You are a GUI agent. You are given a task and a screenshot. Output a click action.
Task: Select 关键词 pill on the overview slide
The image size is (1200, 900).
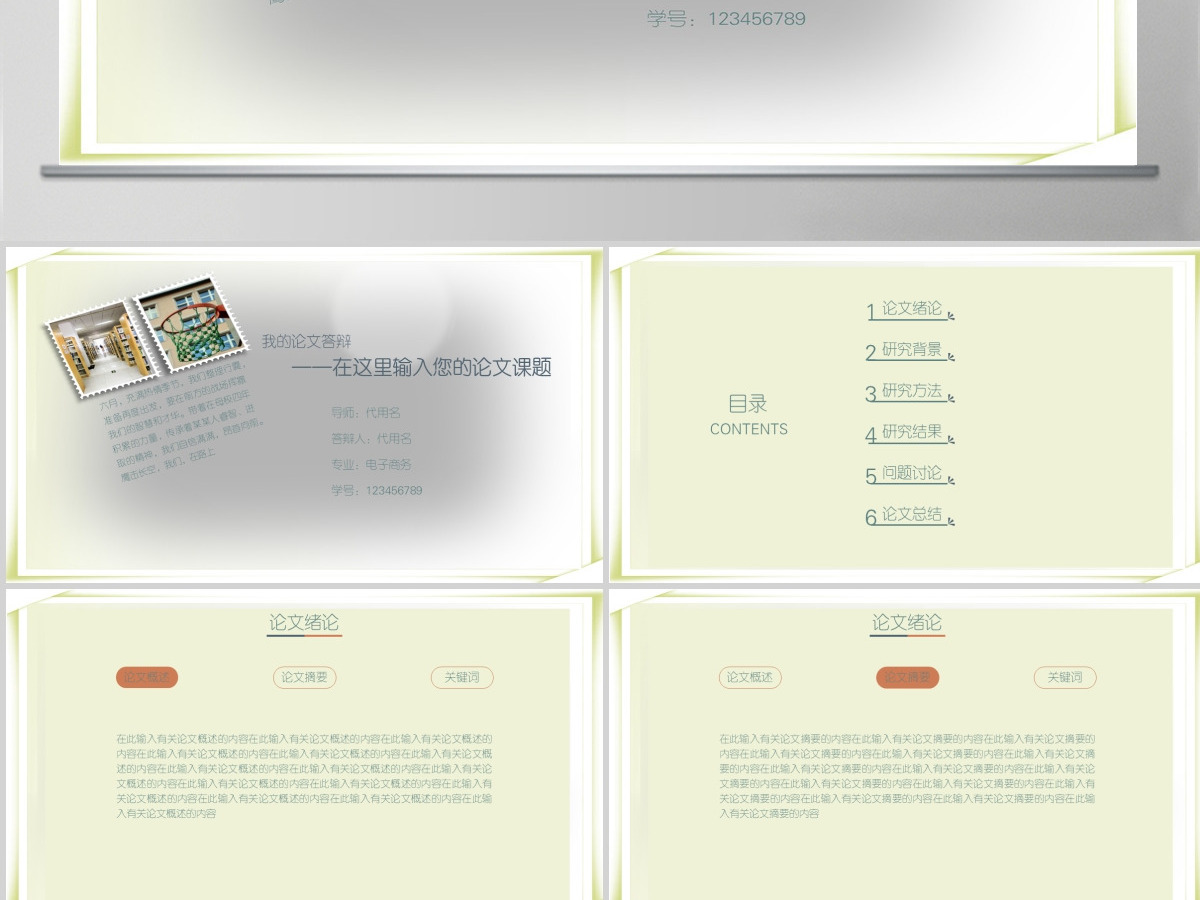click(x=462, y=677)
